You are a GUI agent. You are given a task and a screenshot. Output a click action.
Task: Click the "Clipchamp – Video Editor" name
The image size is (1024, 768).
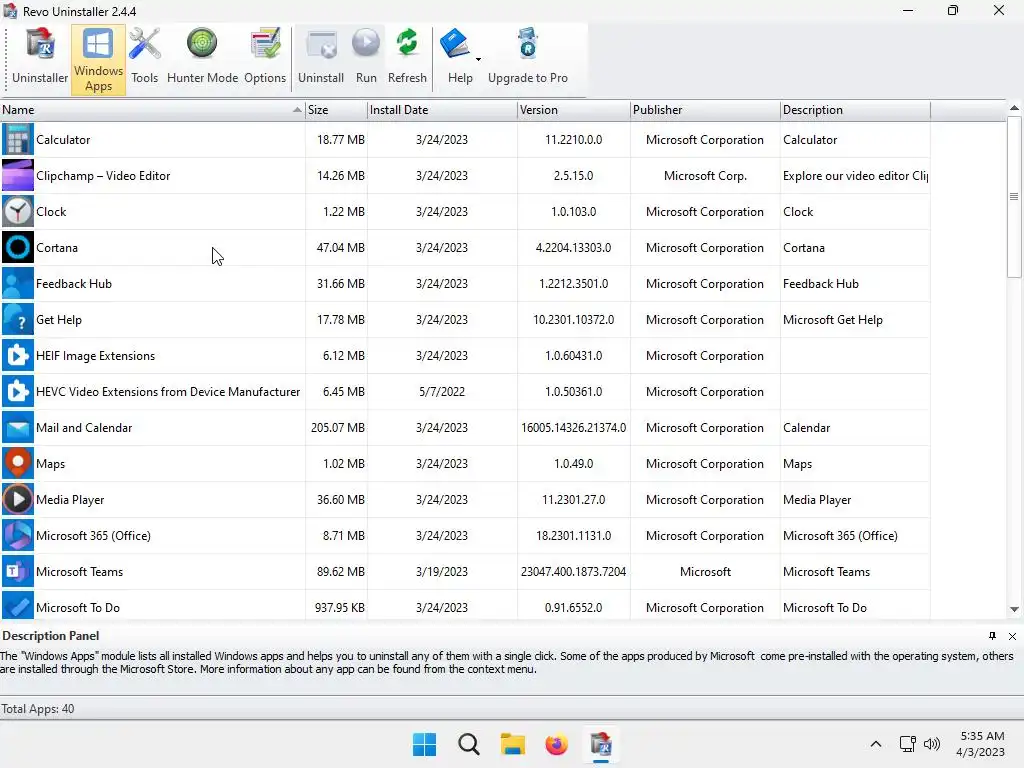coord(103,176)
